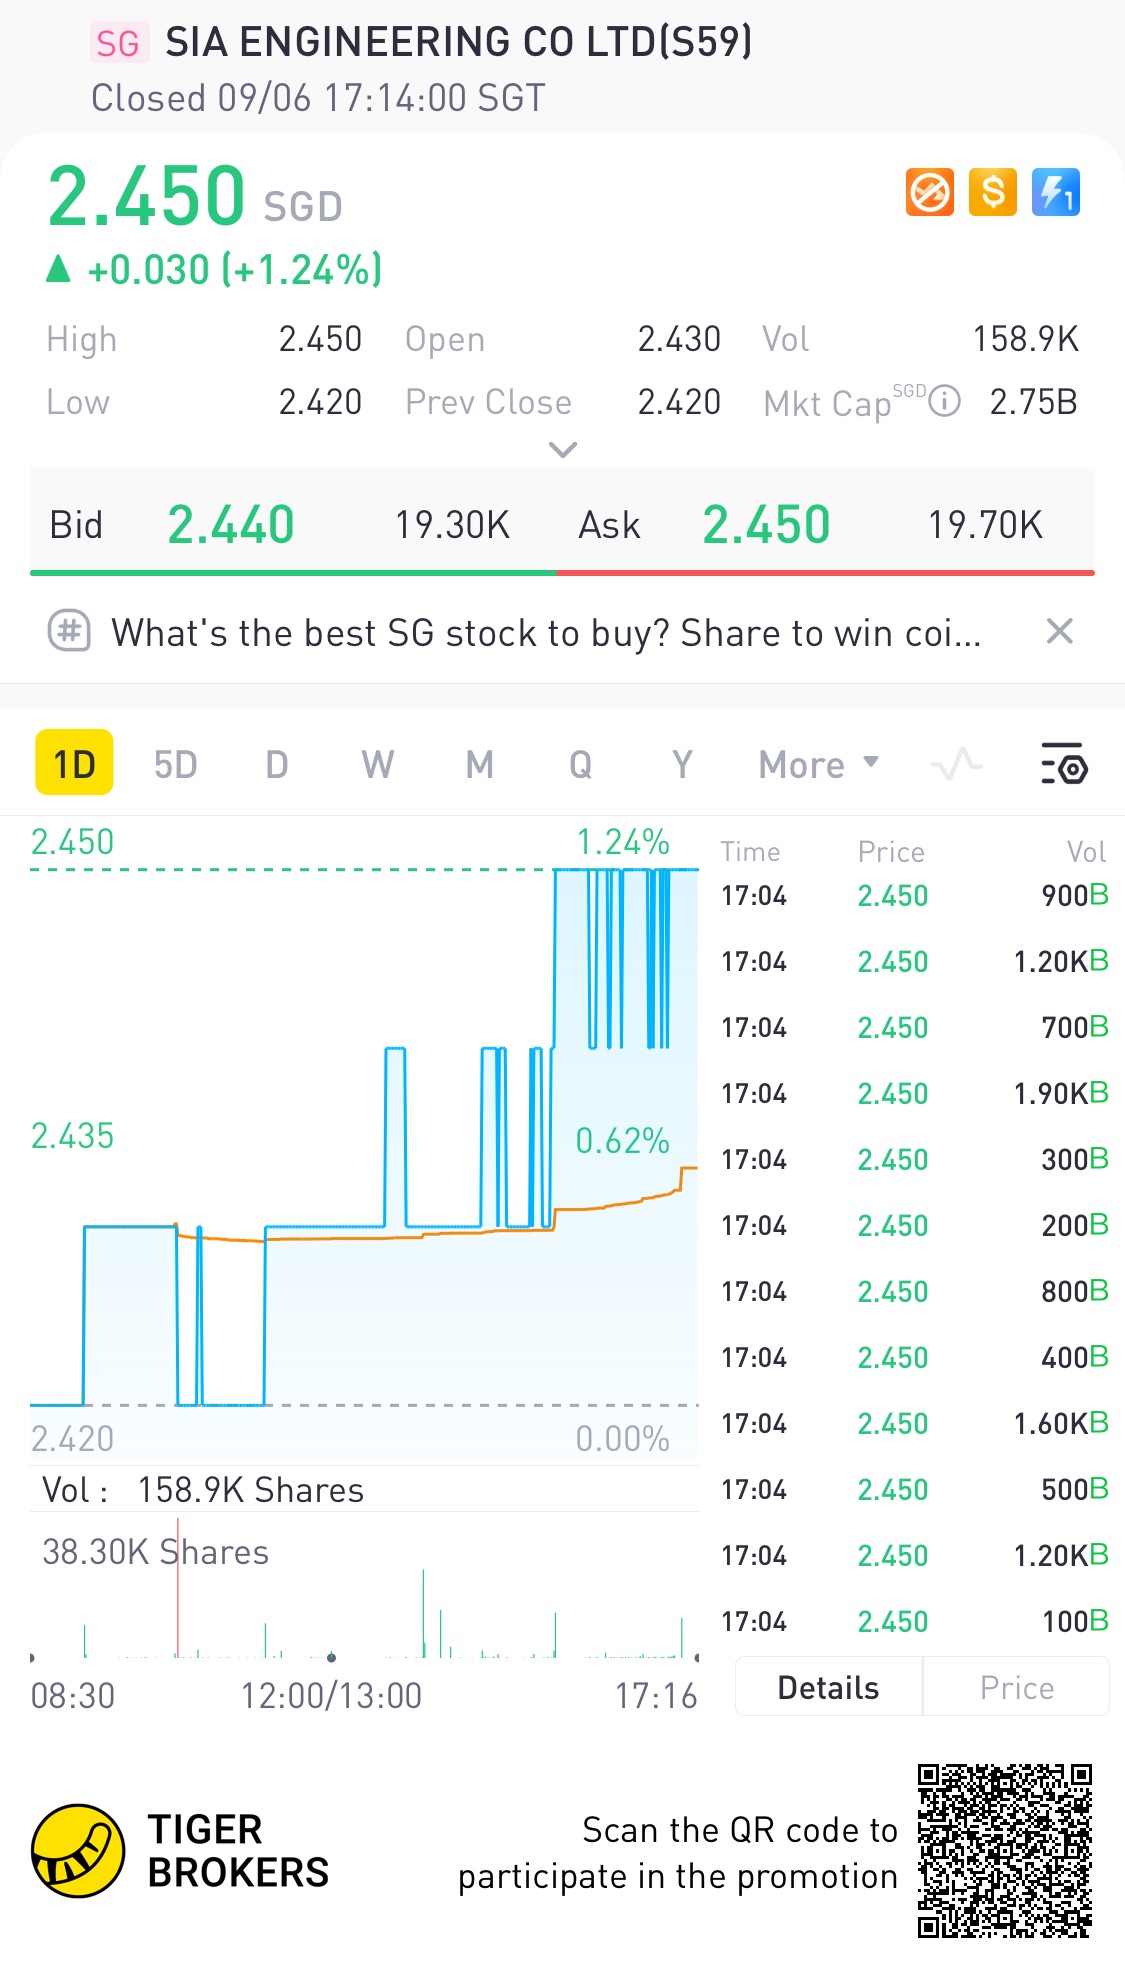
Task: Tap the hashtag topic icon
Action: [x=70, y=632]
